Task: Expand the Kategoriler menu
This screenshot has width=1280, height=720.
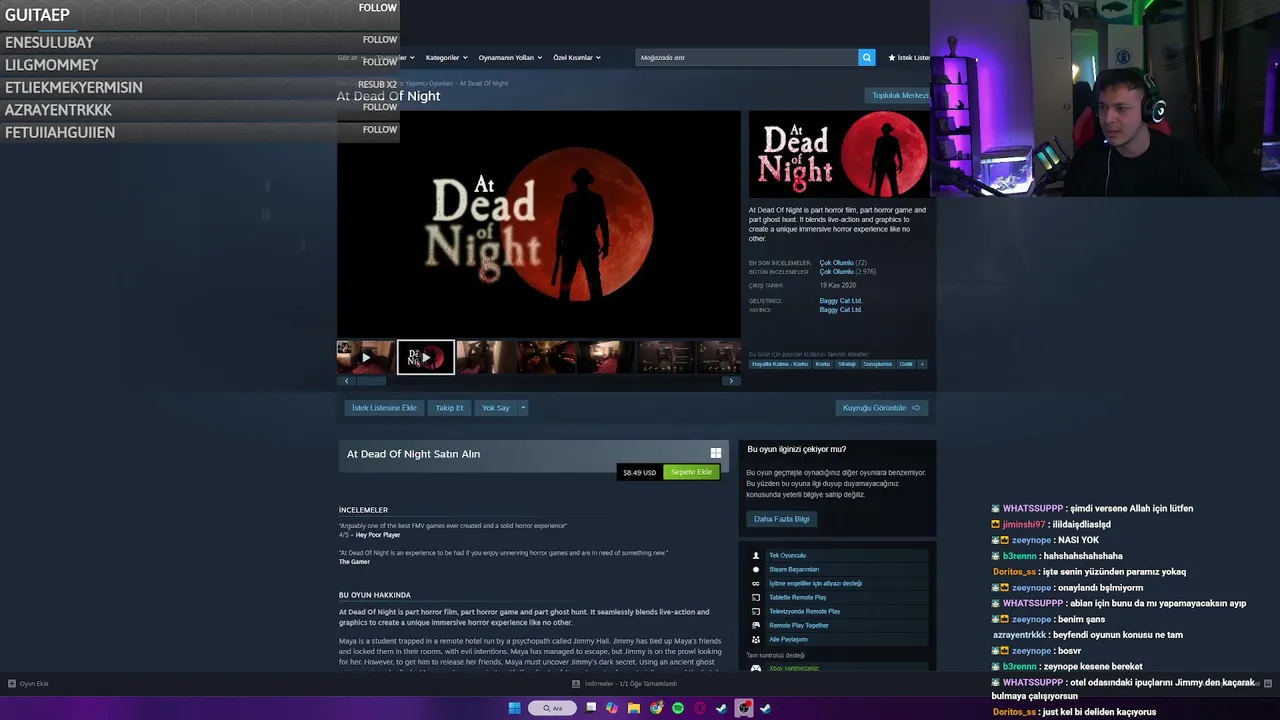Action: (x=446, y=58)
